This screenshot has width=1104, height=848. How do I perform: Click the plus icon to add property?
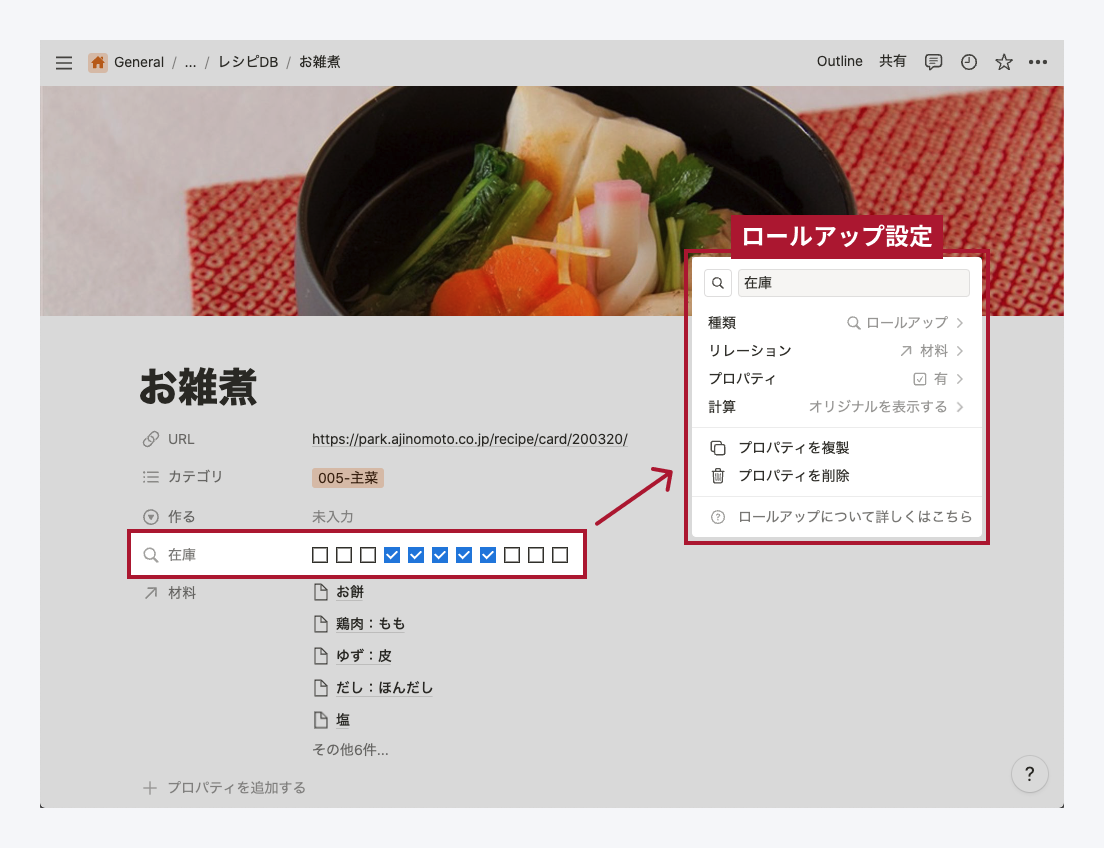pos(150,787)
